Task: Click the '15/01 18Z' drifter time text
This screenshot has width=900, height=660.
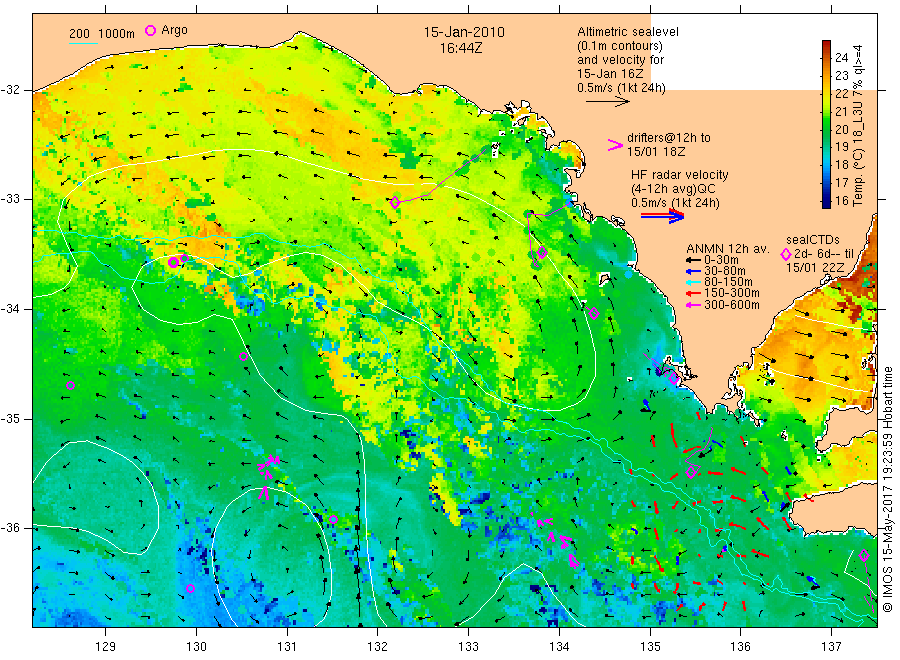Action: 656,152
